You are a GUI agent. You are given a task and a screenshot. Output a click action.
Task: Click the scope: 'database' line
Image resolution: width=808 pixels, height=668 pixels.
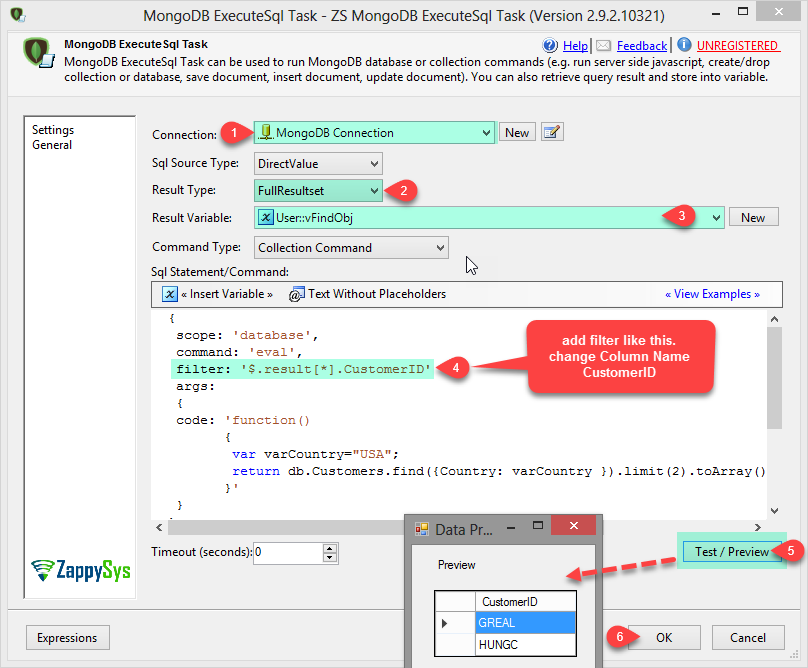(247, 335)
